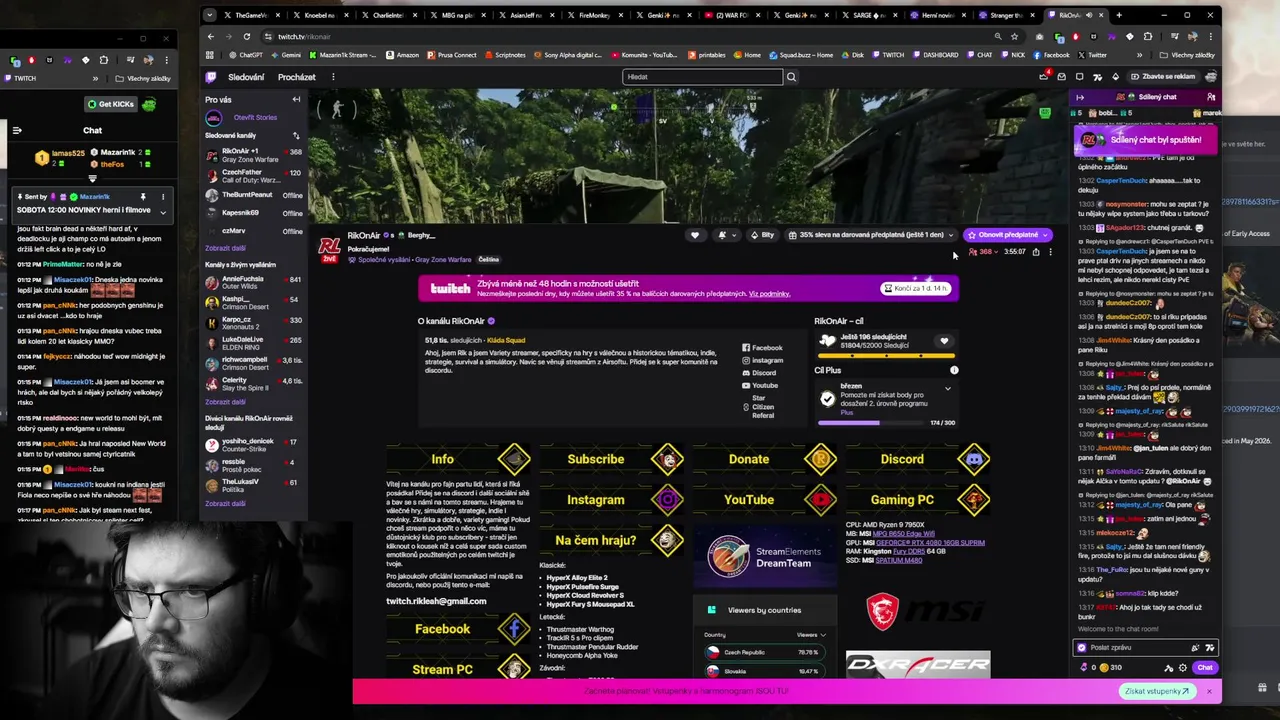This screenshot has height=720, width=1280.
Task: Open AnnieFuchsia channel in sidebar
Action: pos(254,282)
